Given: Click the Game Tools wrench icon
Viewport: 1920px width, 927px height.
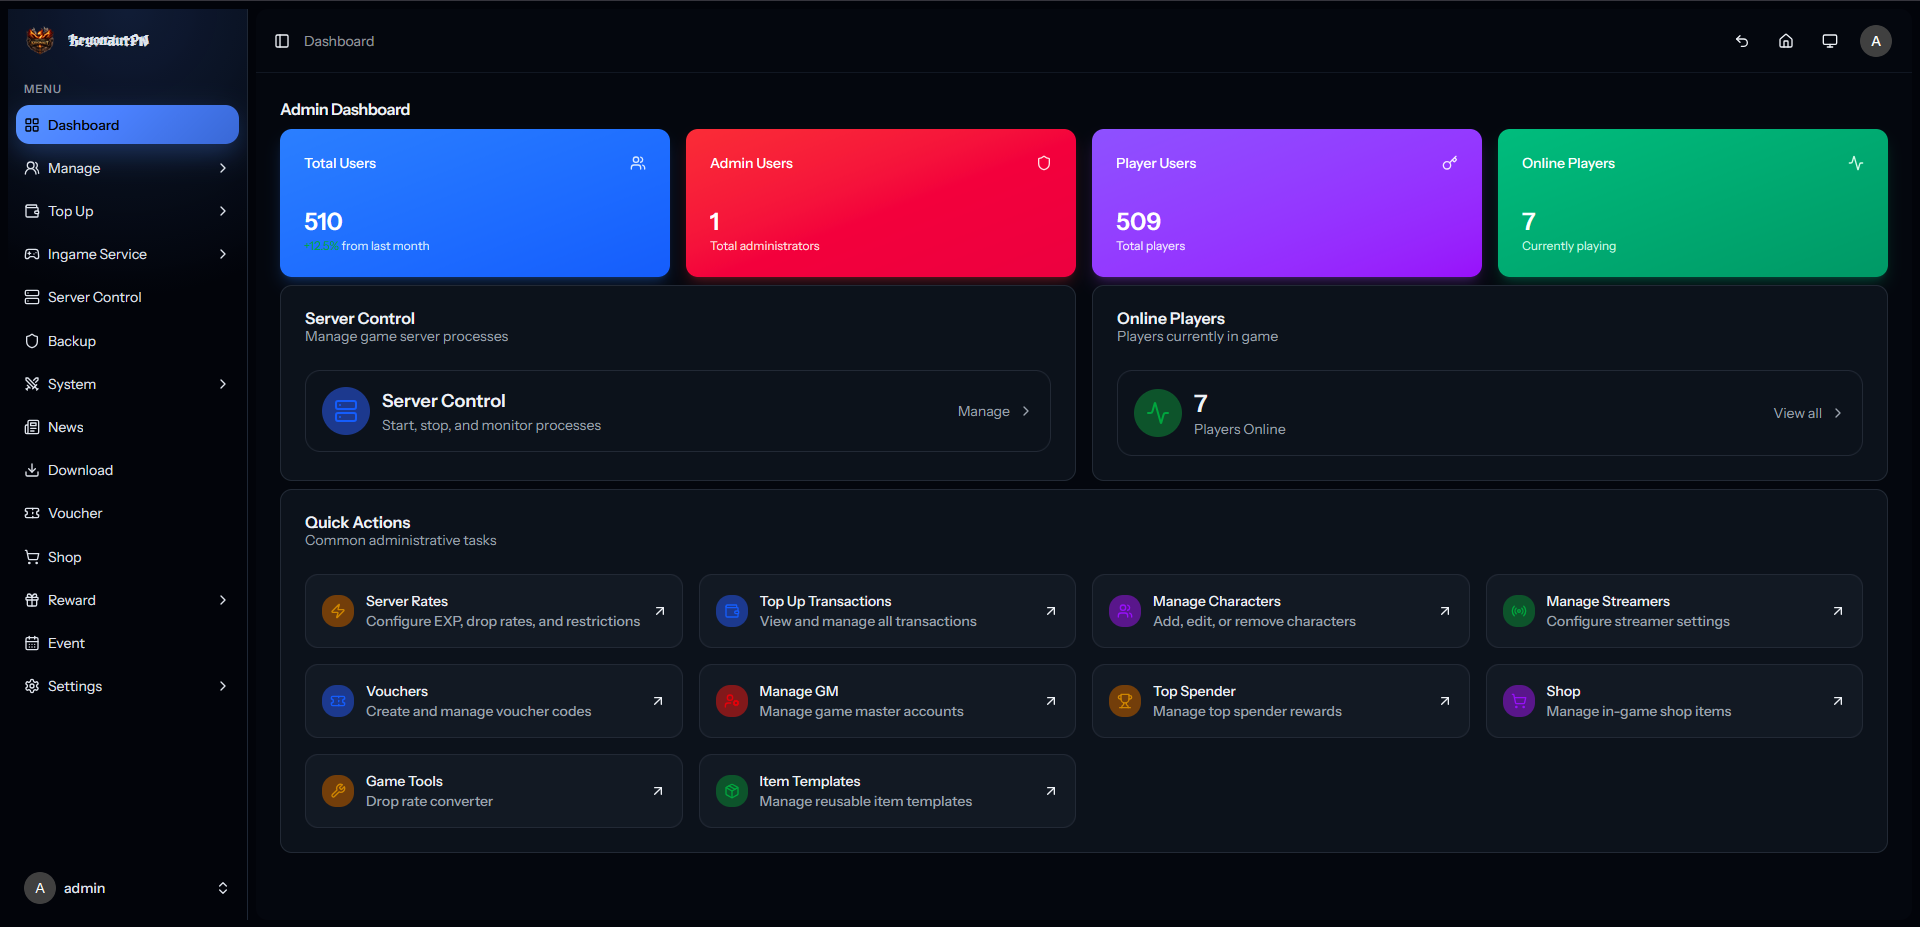Looking at the screenshot, I should pyautogui.click(x=338, y=791).
